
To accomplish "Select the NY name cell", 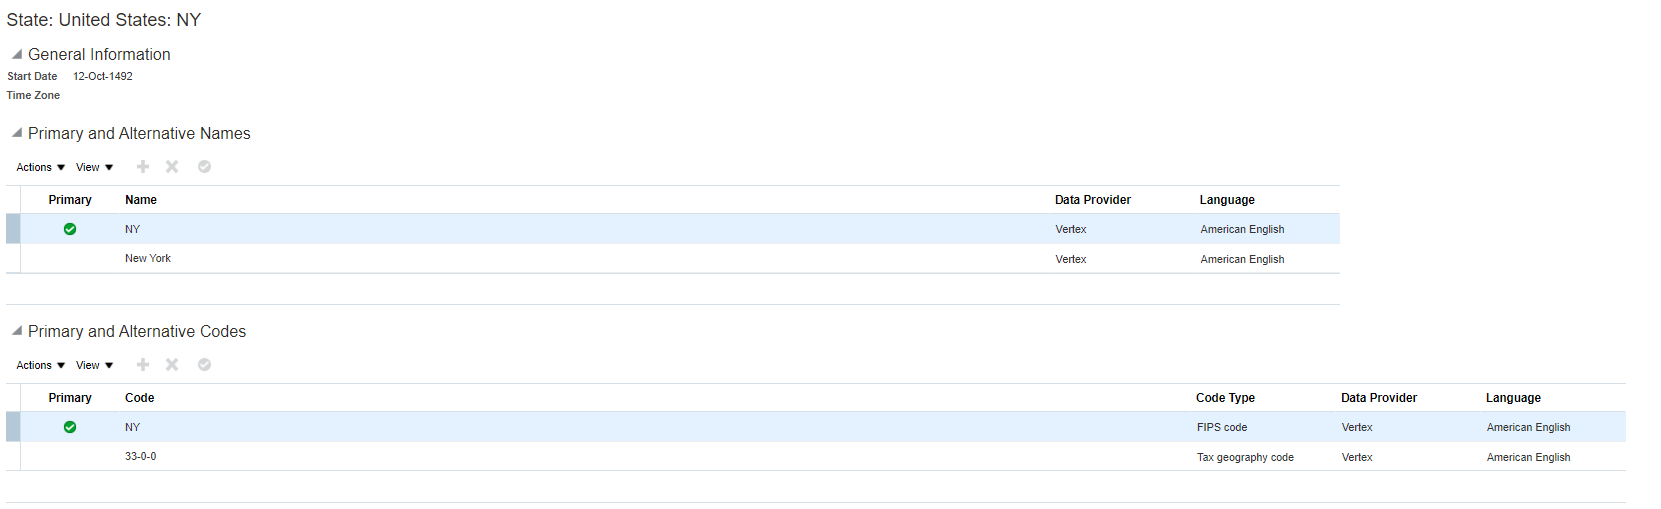I will [132, 229].
